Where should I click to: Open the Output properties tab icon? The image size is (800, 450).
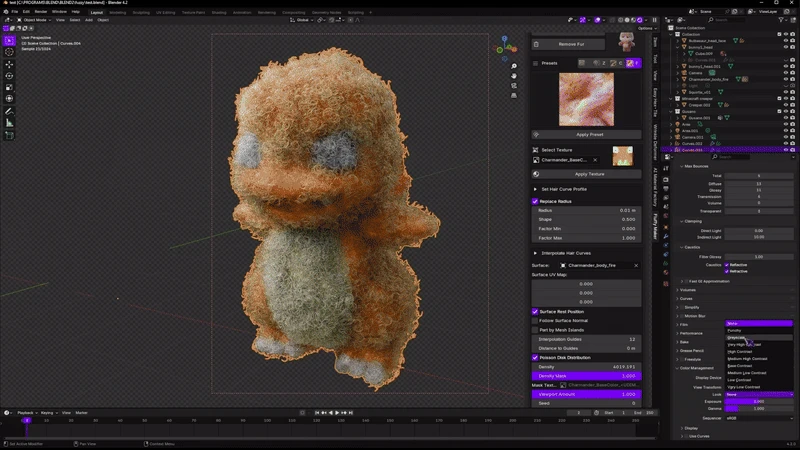pyautogui.click(x=666, y=189)
